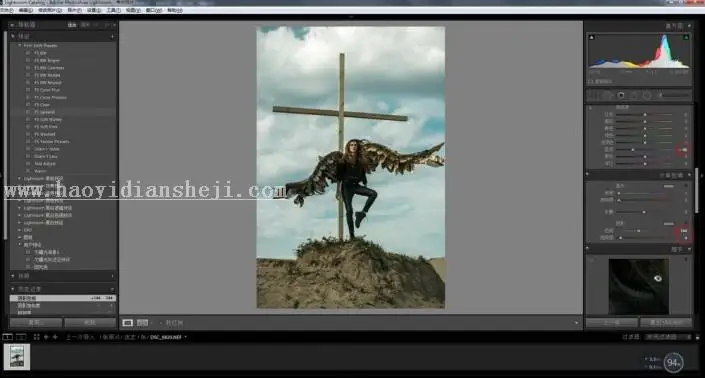Image resolution: width=705 pixels, height=378 pixels.
Task: Click the Copy button below history
Action: pyautogui.click(x=36, y=323)
